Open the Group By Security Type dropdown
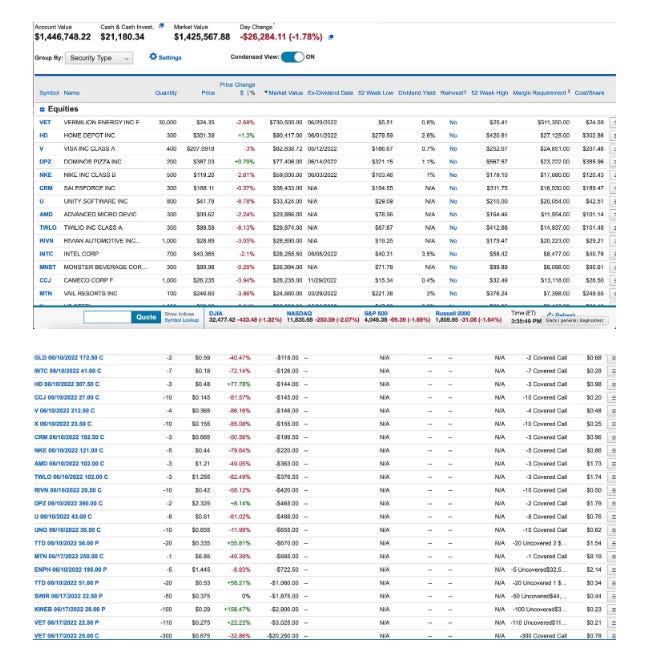 click(99, 58)
